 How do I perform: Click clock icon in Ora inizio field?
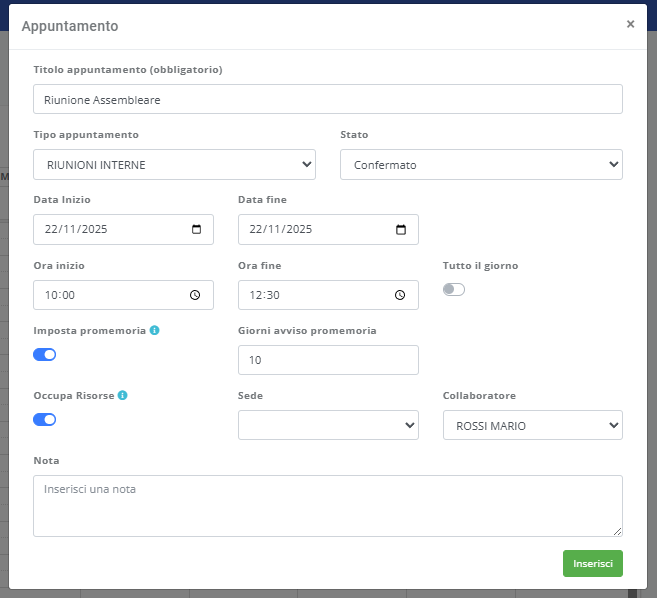(x=196, y=295)
